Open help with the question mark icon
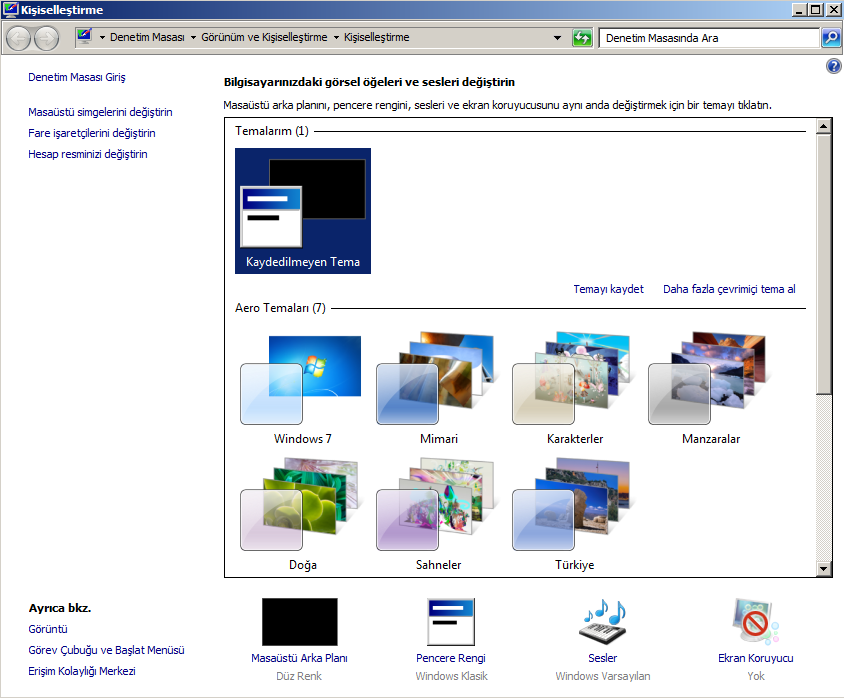Image resolution: width=844 pixels, height=698 pixels. click(833, 66)
